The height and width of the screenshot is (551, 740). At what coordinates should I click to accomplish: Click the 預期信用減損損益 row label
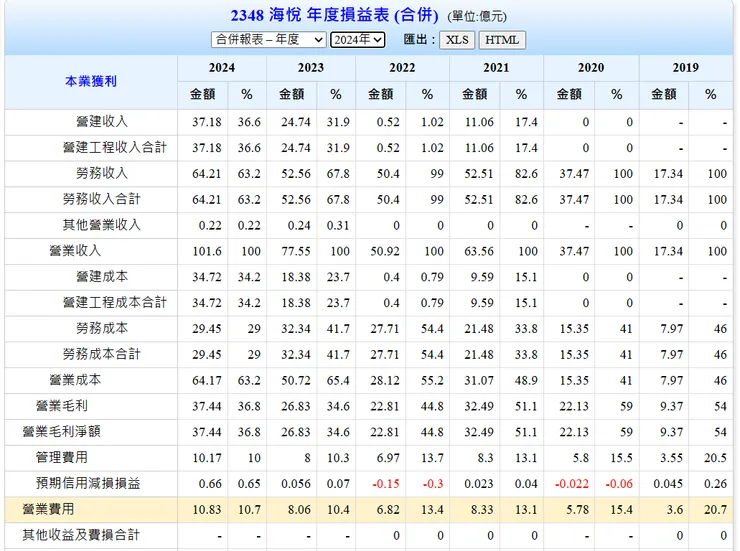point(88,483)
